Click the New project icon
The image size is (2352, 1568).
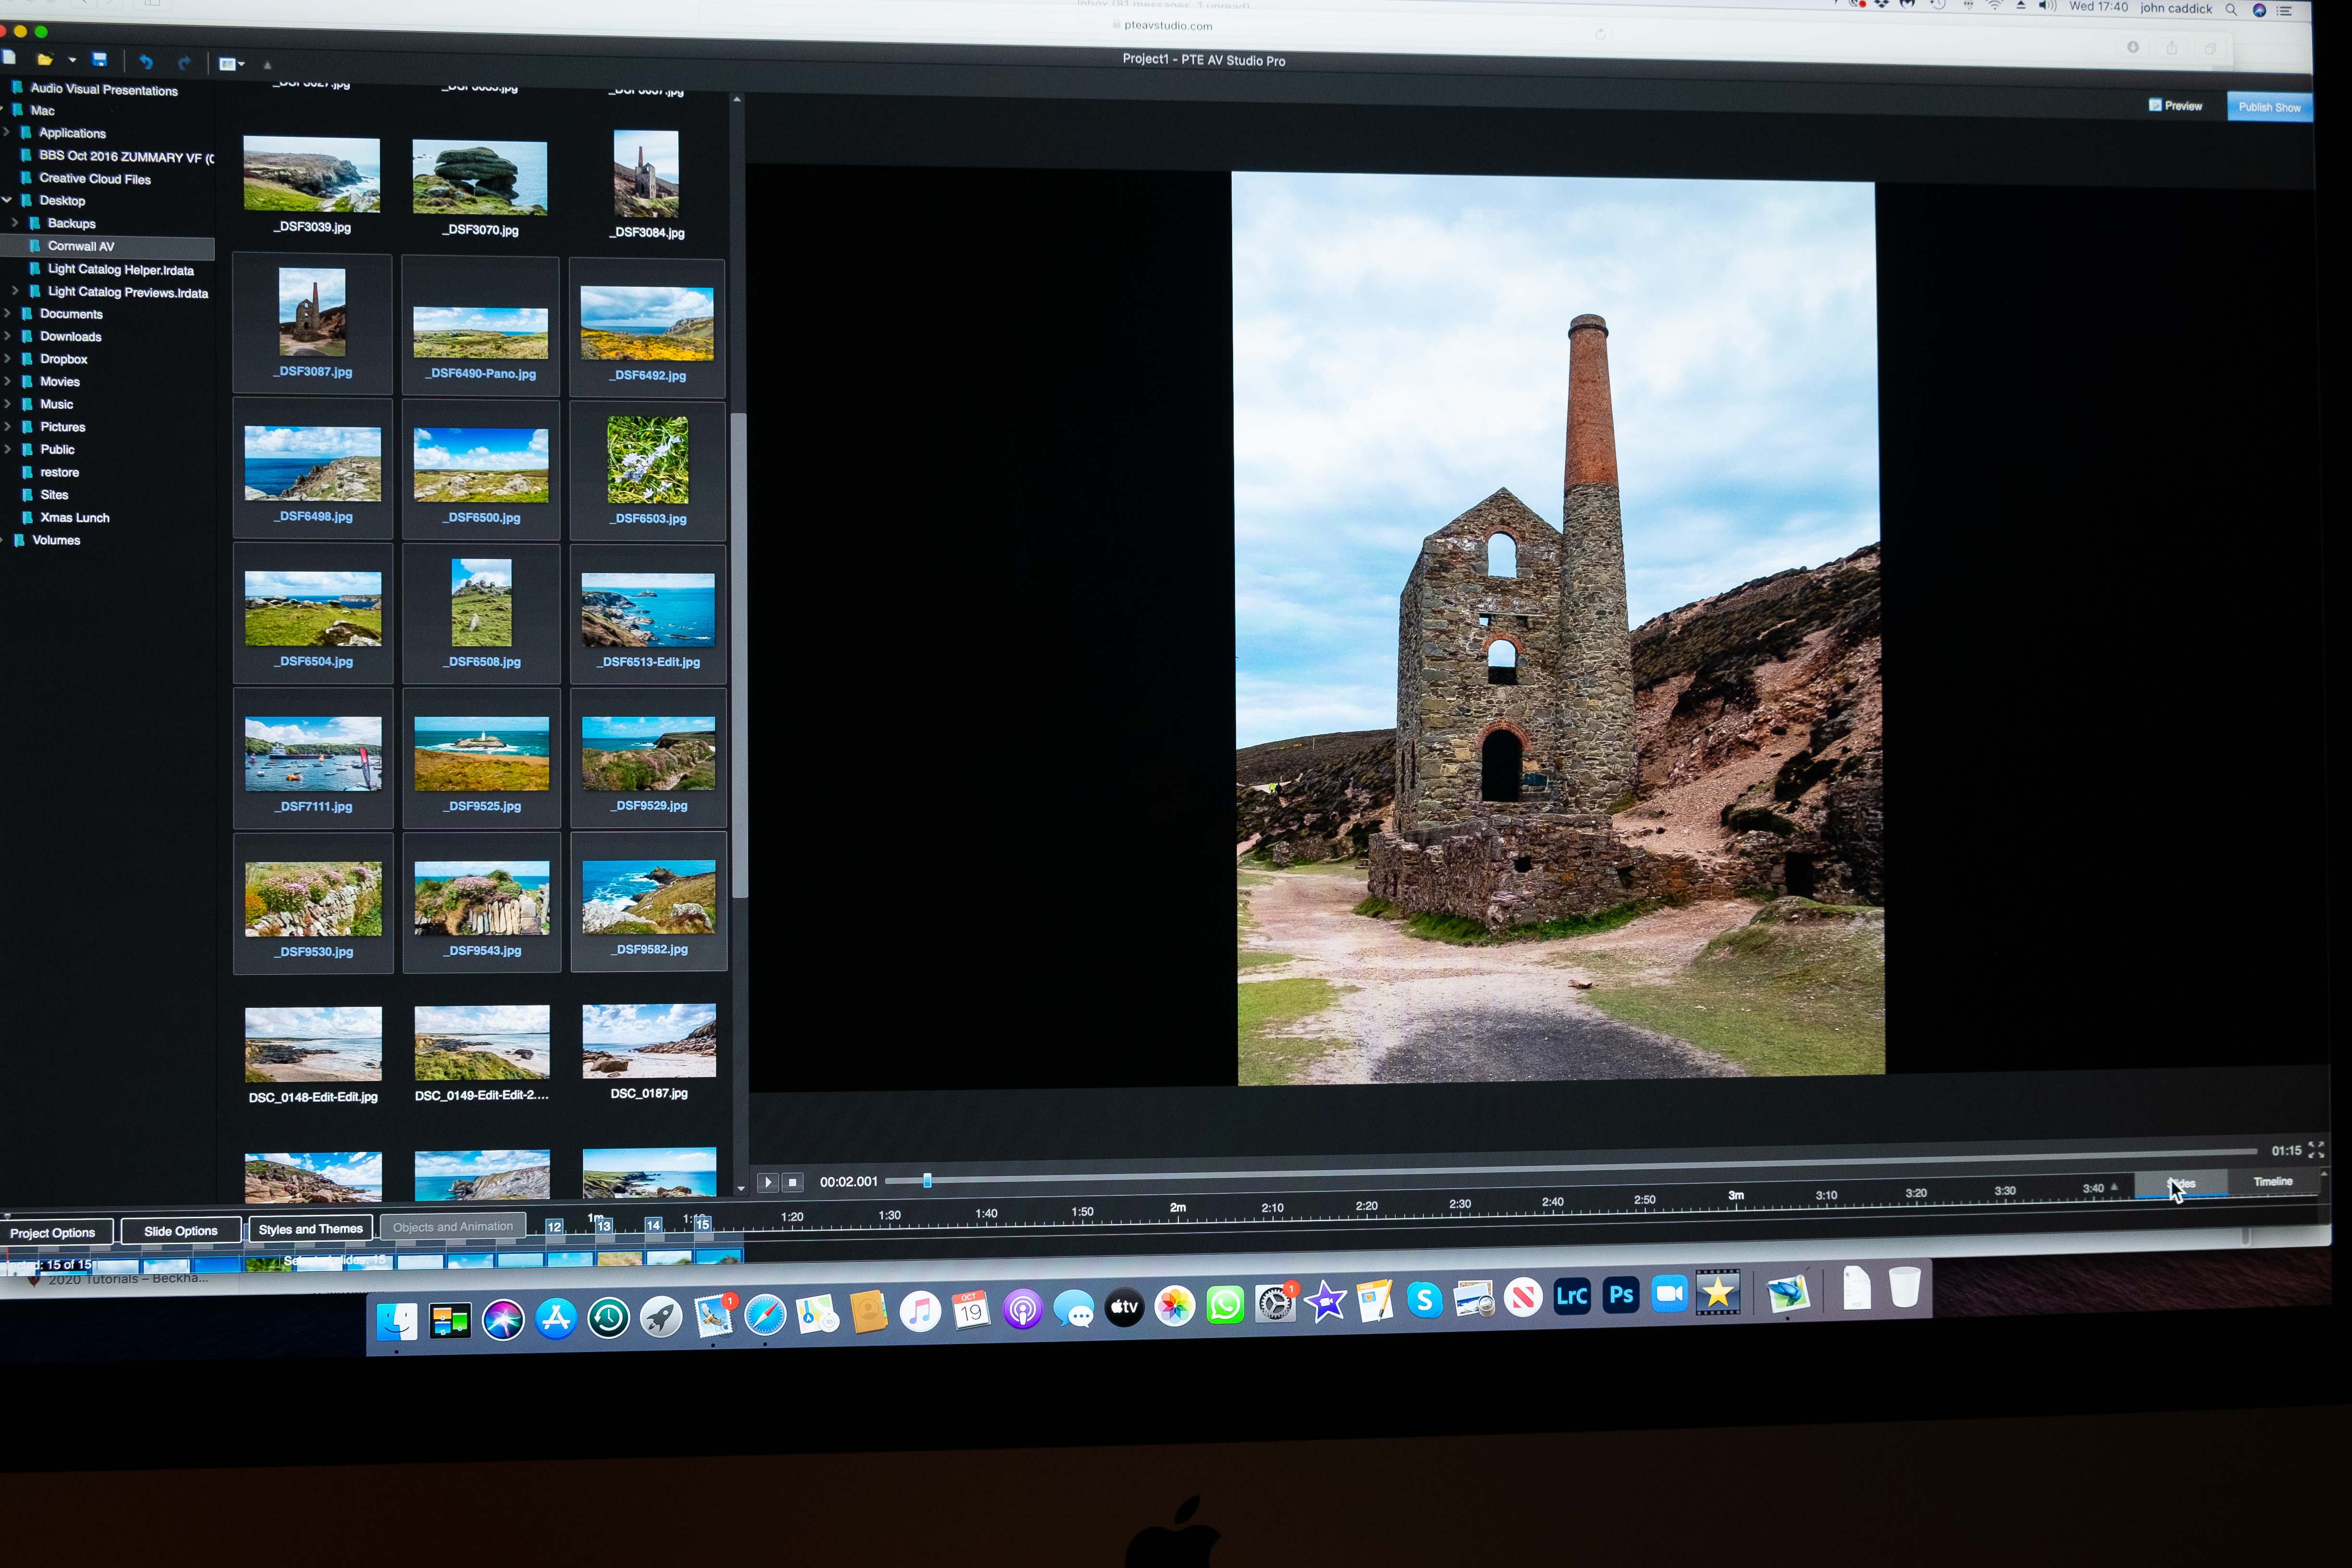[8, 57]
